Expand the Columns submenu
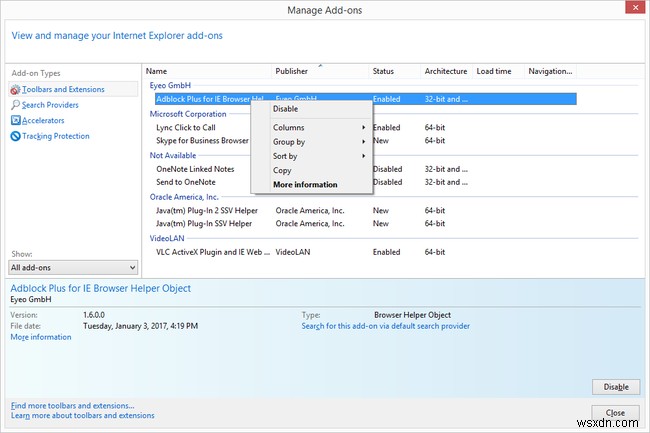 [312, 128]
